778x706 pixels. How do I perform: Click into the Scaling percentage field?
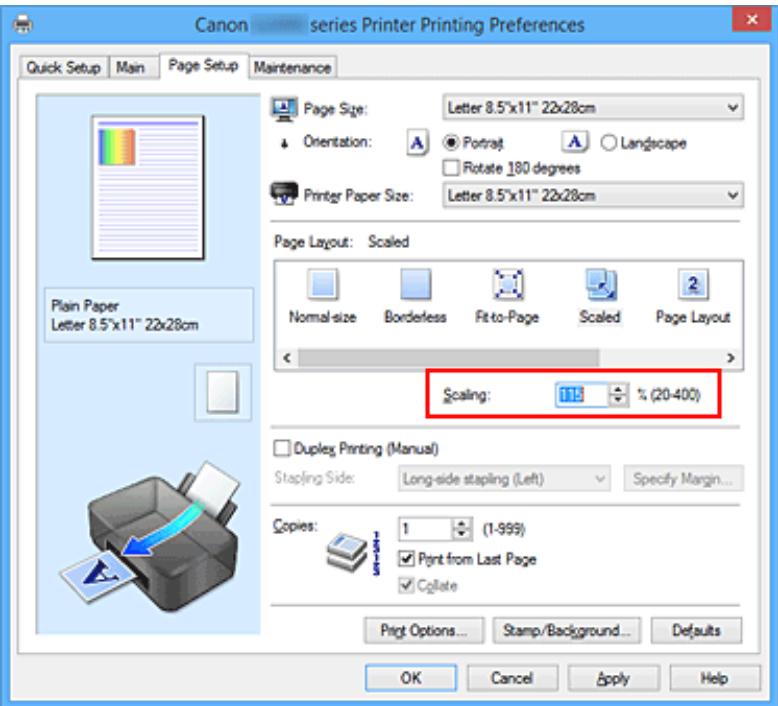582,395
